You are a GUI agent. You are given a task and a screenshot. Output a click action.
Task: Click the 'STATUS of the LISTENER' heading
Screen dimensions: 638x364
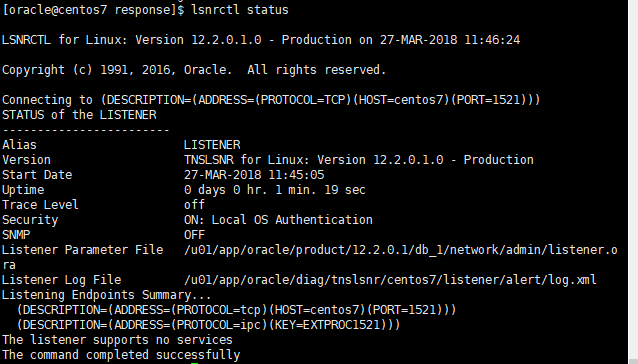pos(79,115)
